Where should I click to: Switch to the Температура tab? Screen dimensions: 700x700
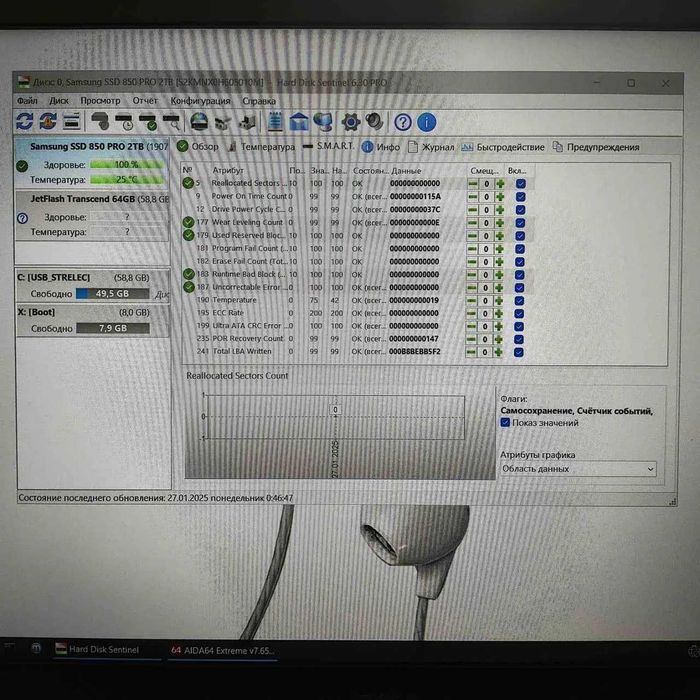(x=262, y=146)
